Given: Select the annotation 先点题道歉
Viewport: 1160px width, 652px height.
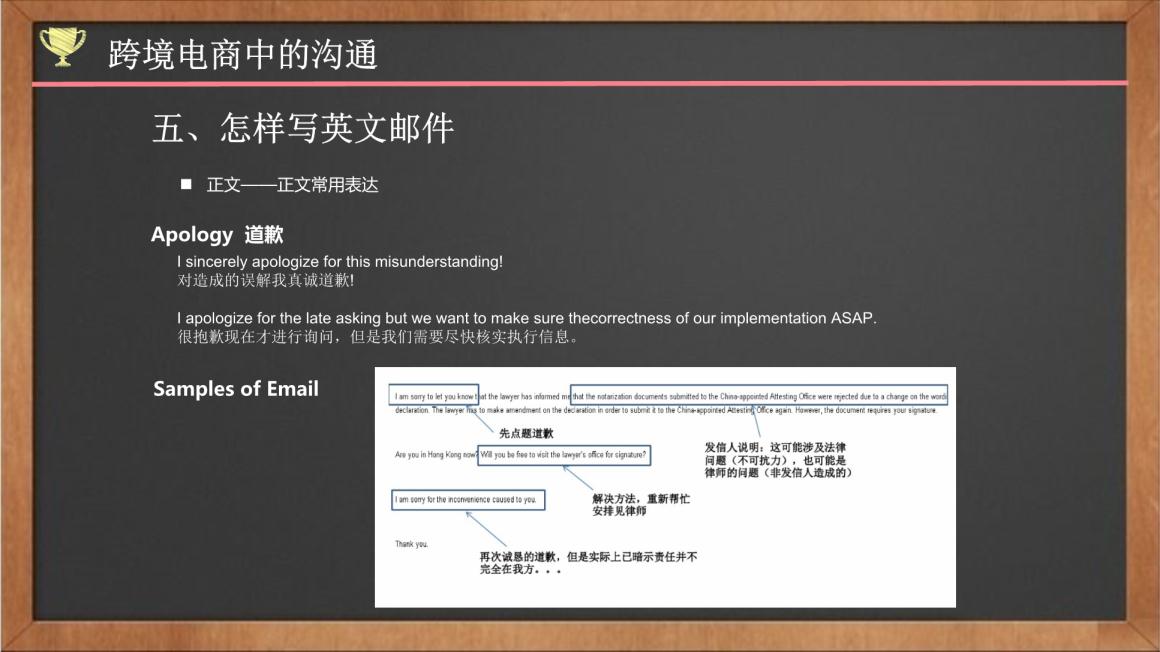Looking at the screenshot, I should click(x=526, y=433).
